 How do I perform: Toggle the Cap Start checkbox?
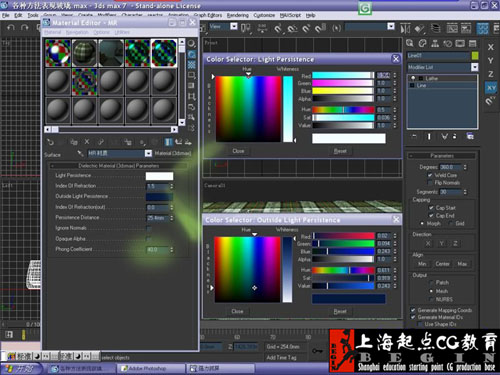[431, 208]
